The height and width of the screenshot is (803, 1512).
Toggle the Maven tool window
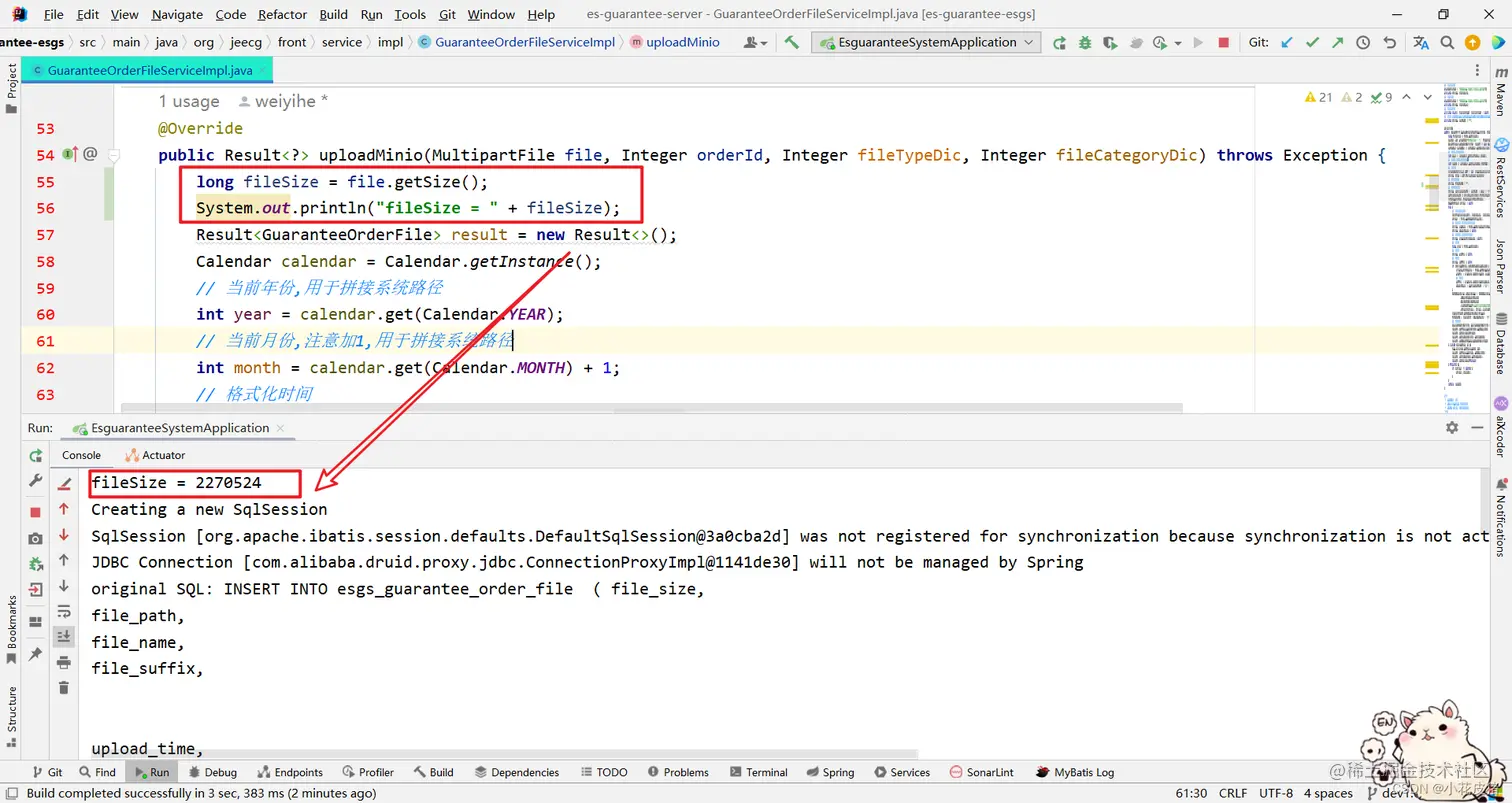coord(1500,93)
